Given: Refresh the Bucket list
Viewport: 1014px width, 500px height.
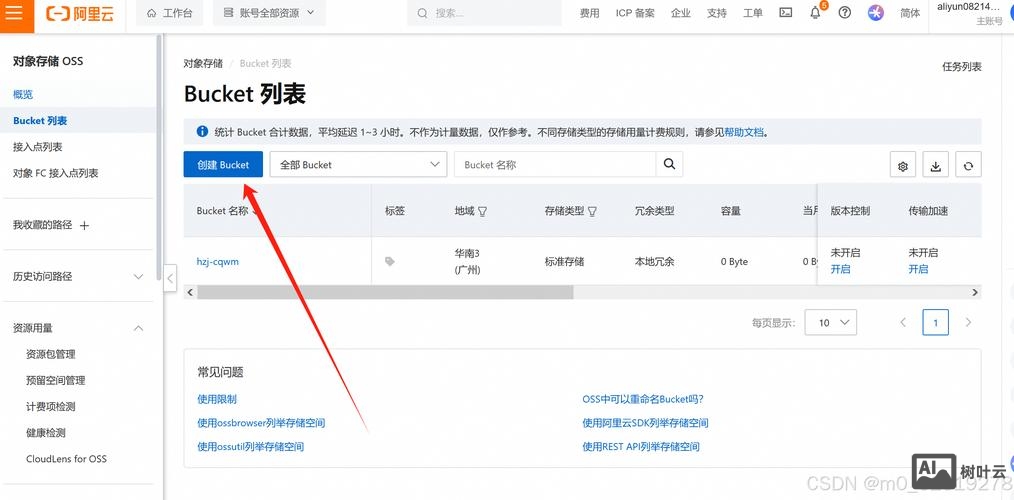Looking at the screenshot, I should point(968,165).
